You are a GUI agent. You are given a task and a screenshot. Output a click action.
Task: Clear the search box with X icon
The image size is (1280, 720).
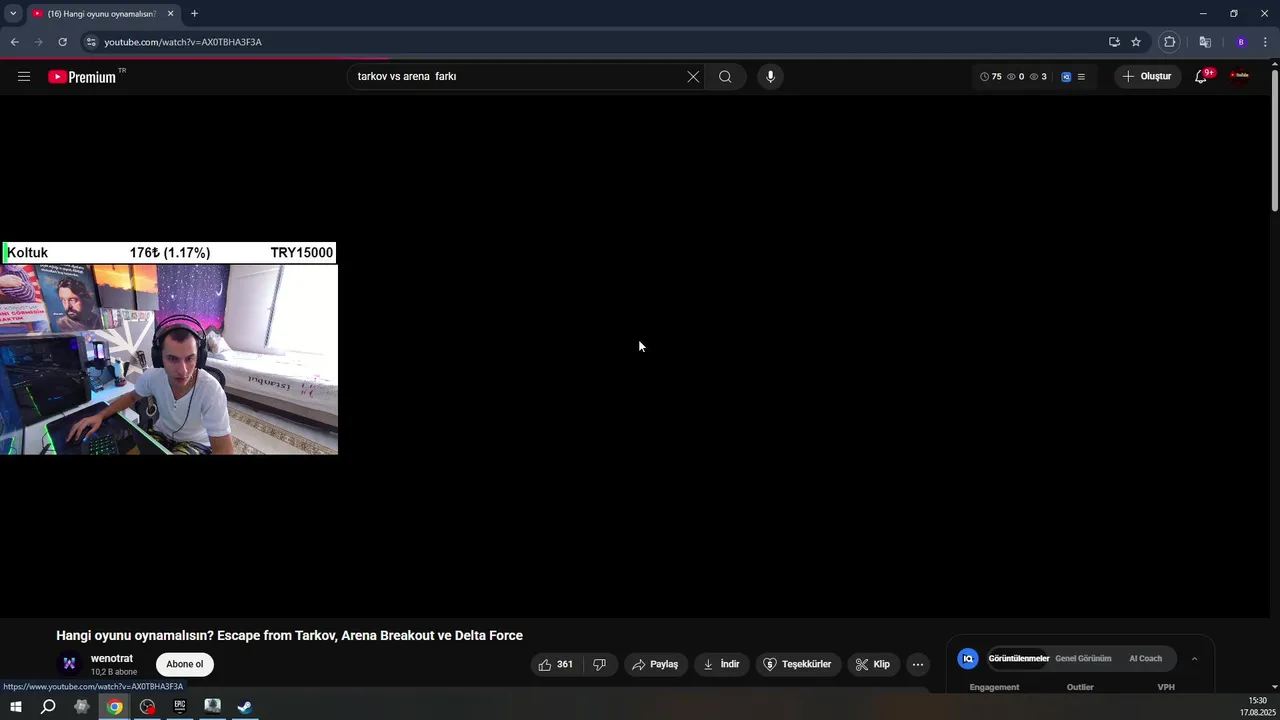click(693, 76)
